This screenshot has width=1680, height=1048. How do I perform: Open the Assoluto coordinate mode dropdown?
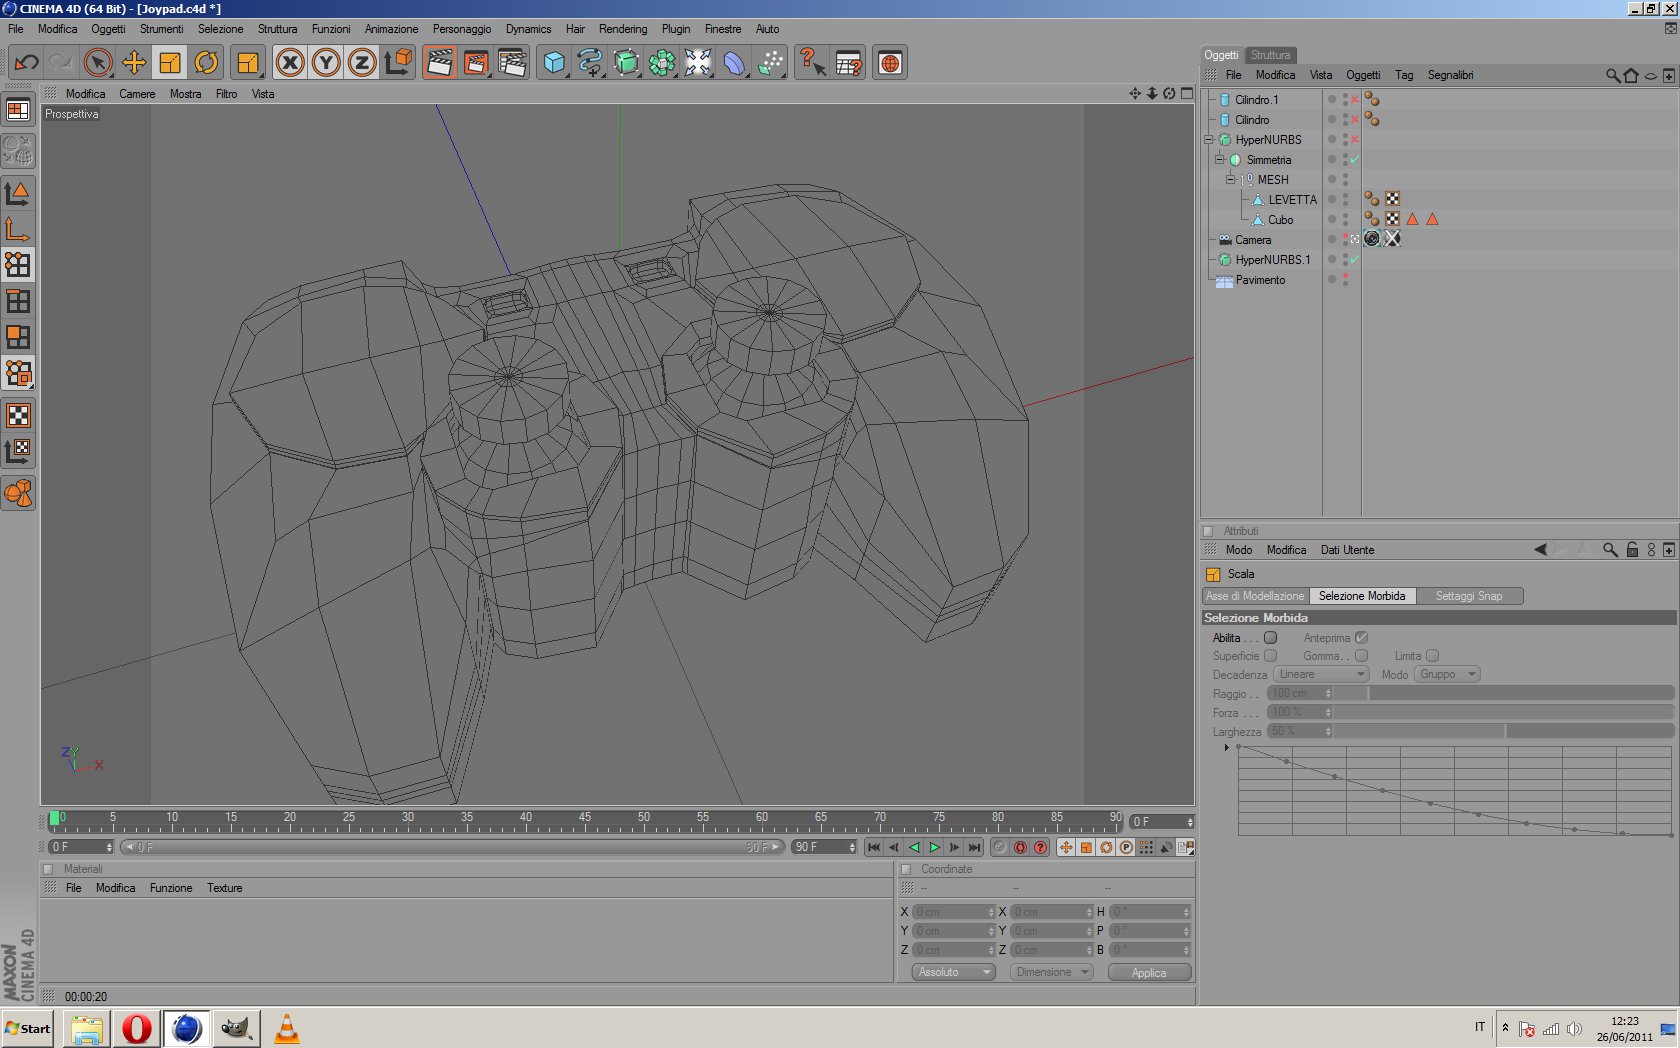(x=953, y=972)
